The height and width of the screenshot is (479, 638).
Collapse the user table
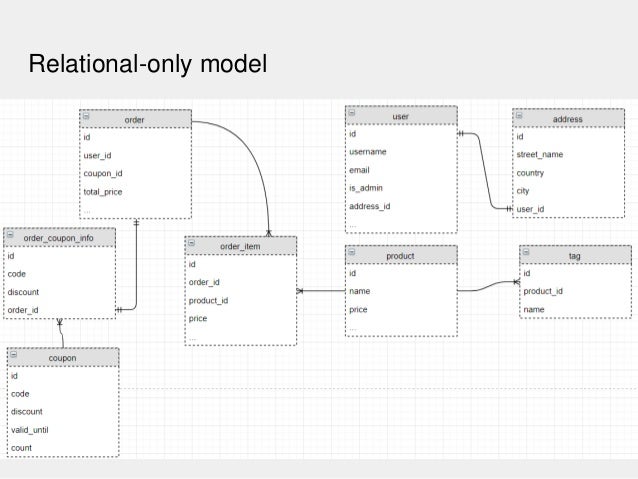click(352, 113)
